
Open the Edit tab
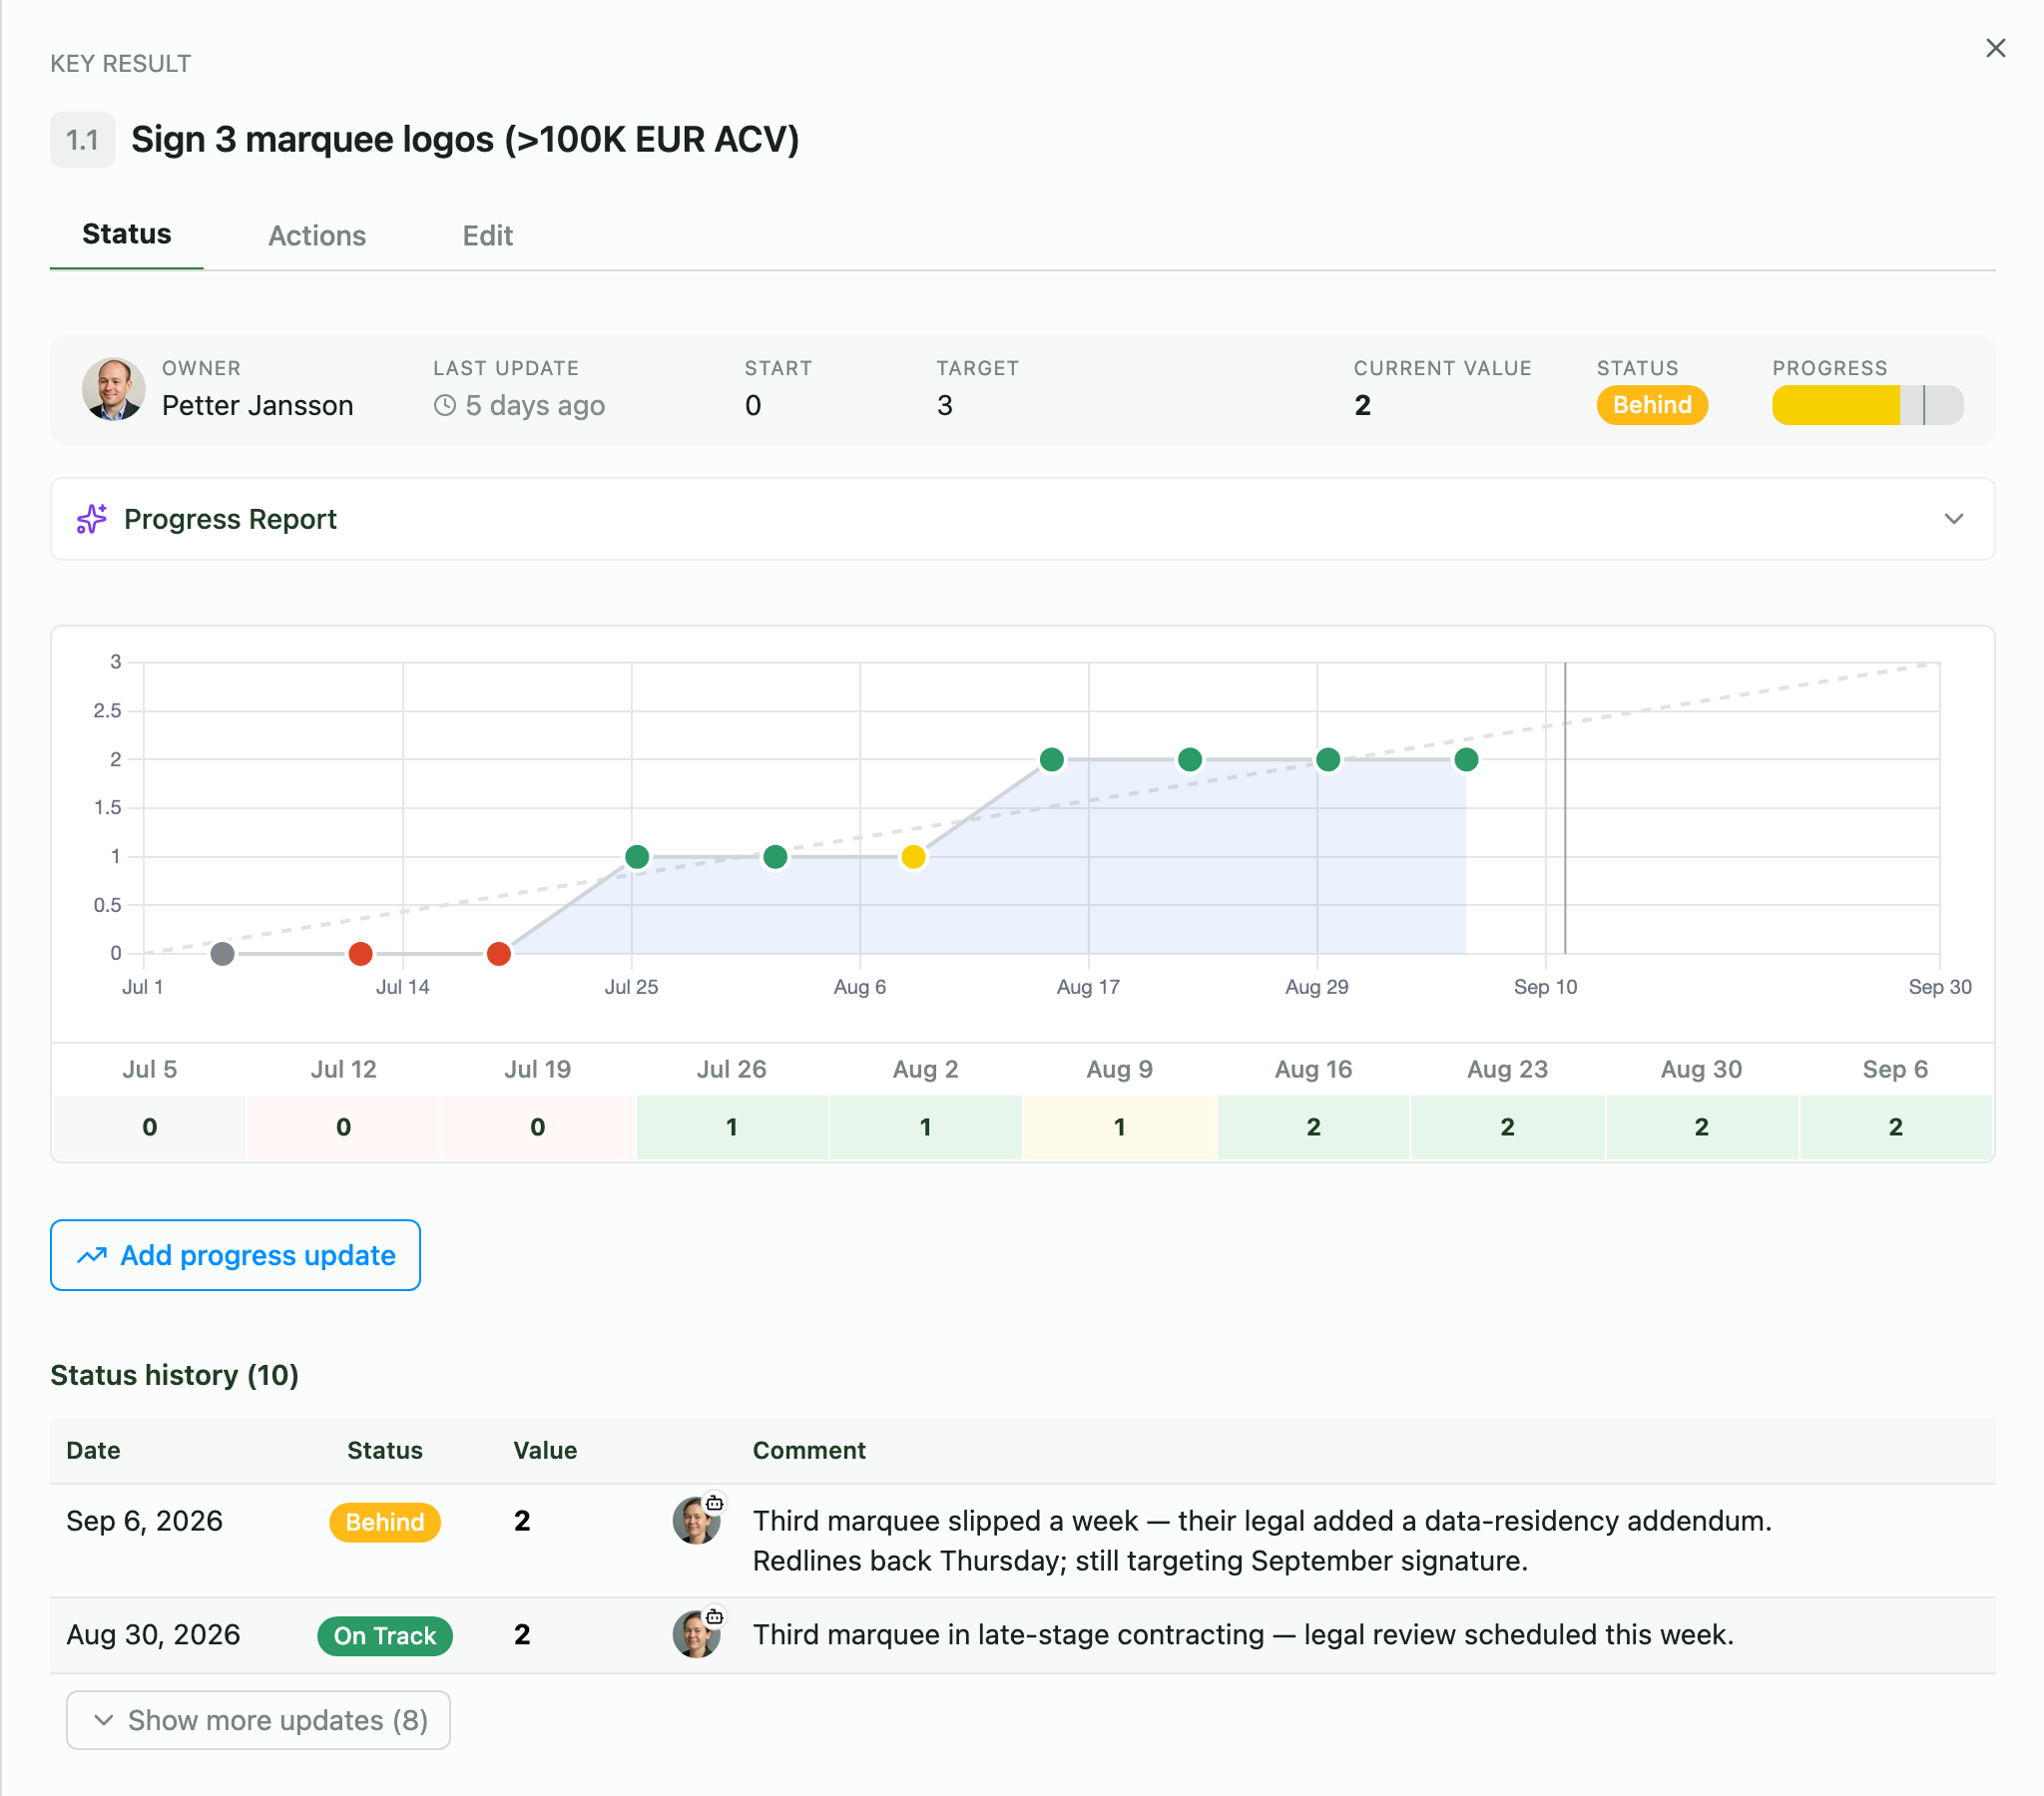pyautogui.click(x=487, y=236)
